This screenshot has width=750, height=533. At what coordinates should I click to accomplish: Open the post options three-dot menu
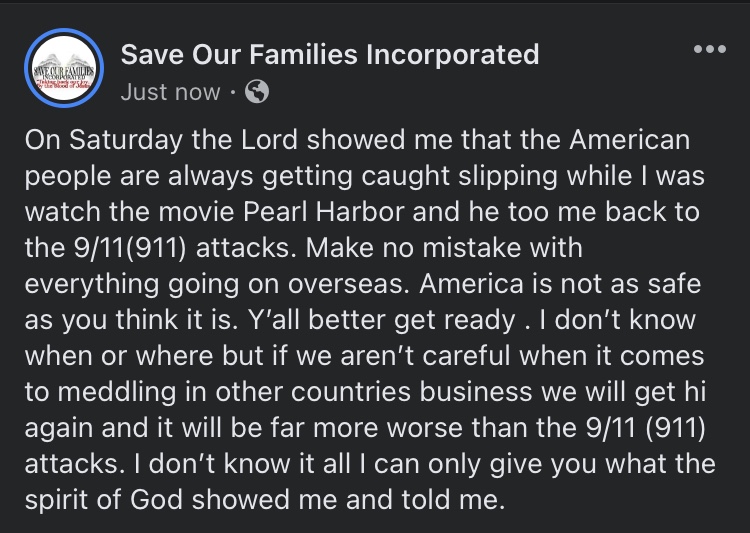pos(709,50)
